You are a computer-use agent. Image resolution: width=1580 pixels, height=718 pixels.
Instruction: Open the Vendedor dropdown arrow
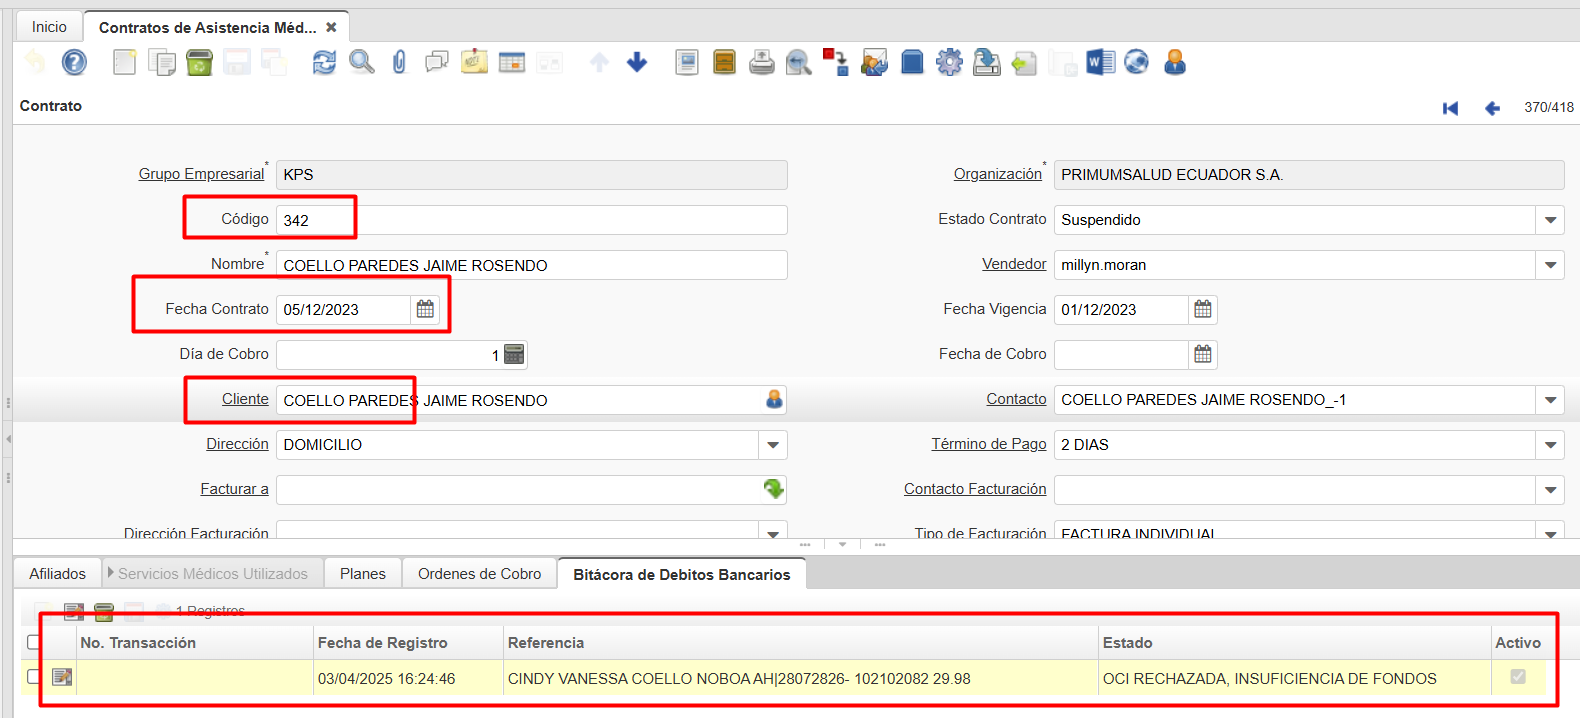pyautogui.click(x=1550, y=265)
